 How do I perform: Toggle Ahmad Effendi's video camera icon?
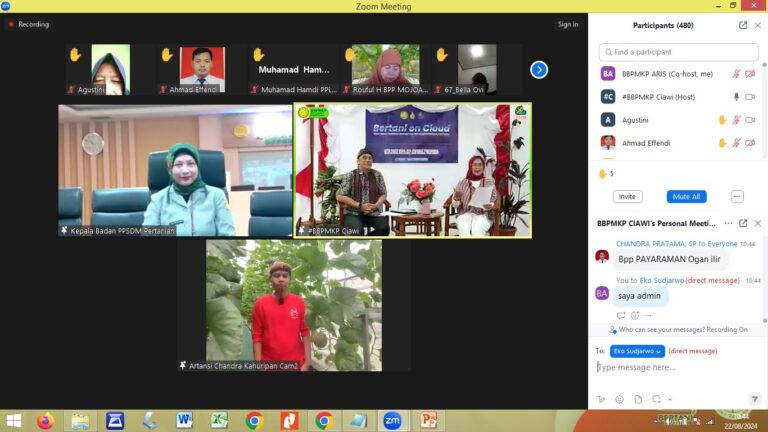(x=750, y=143)
